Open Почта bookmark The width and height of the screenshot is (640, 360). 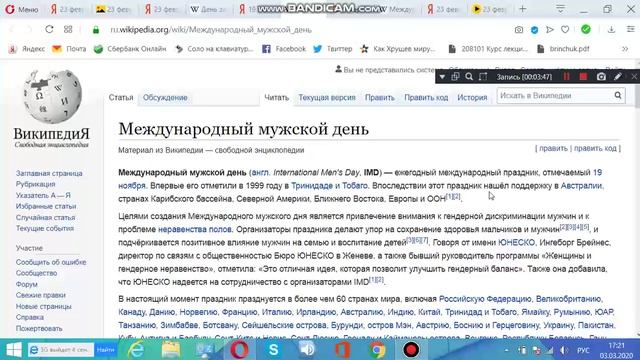pos(69,49)
